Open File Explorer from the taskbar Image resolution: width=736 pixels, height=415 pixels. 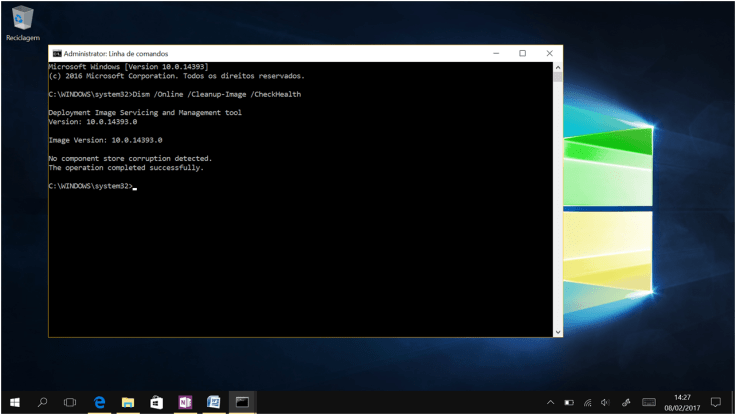point(128,402)
